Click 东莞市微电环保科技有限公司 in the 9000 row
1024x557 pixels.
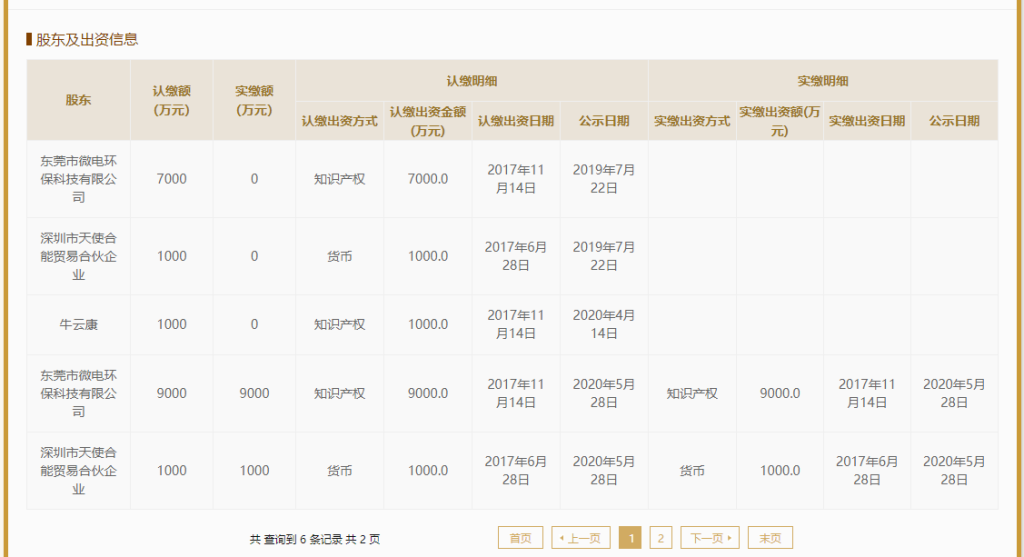click(x=78, y=393)
